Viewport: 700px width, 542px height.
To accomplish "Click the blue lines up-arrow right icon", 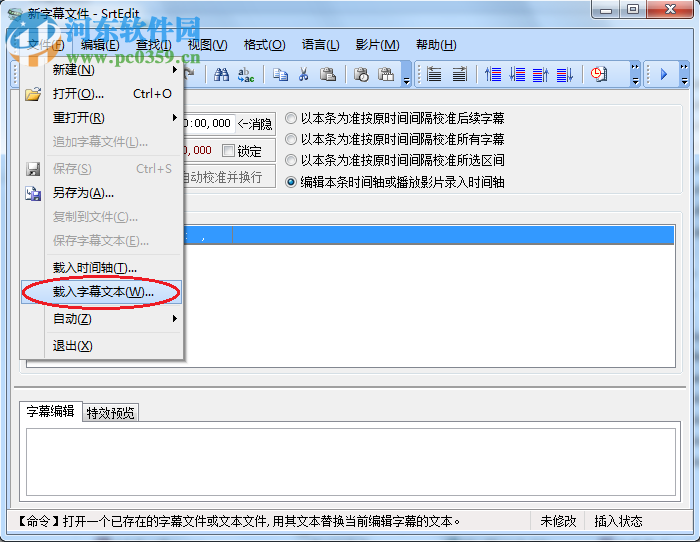I will pyautogui.click(x=541, y=74).
